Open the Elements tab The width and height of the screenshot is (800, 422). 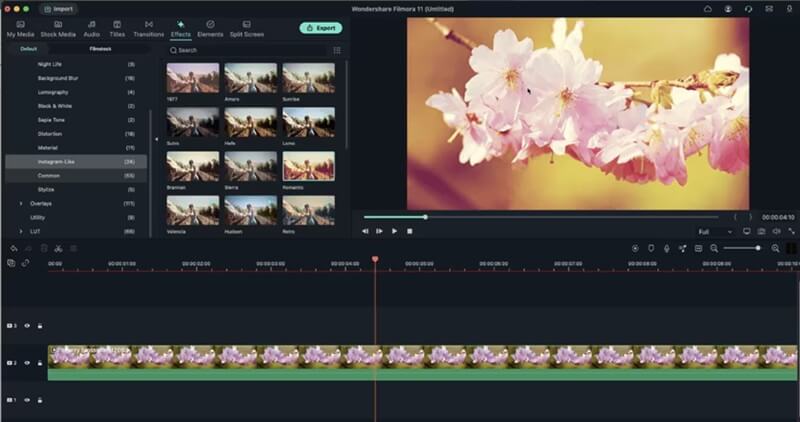coord(210,29)
